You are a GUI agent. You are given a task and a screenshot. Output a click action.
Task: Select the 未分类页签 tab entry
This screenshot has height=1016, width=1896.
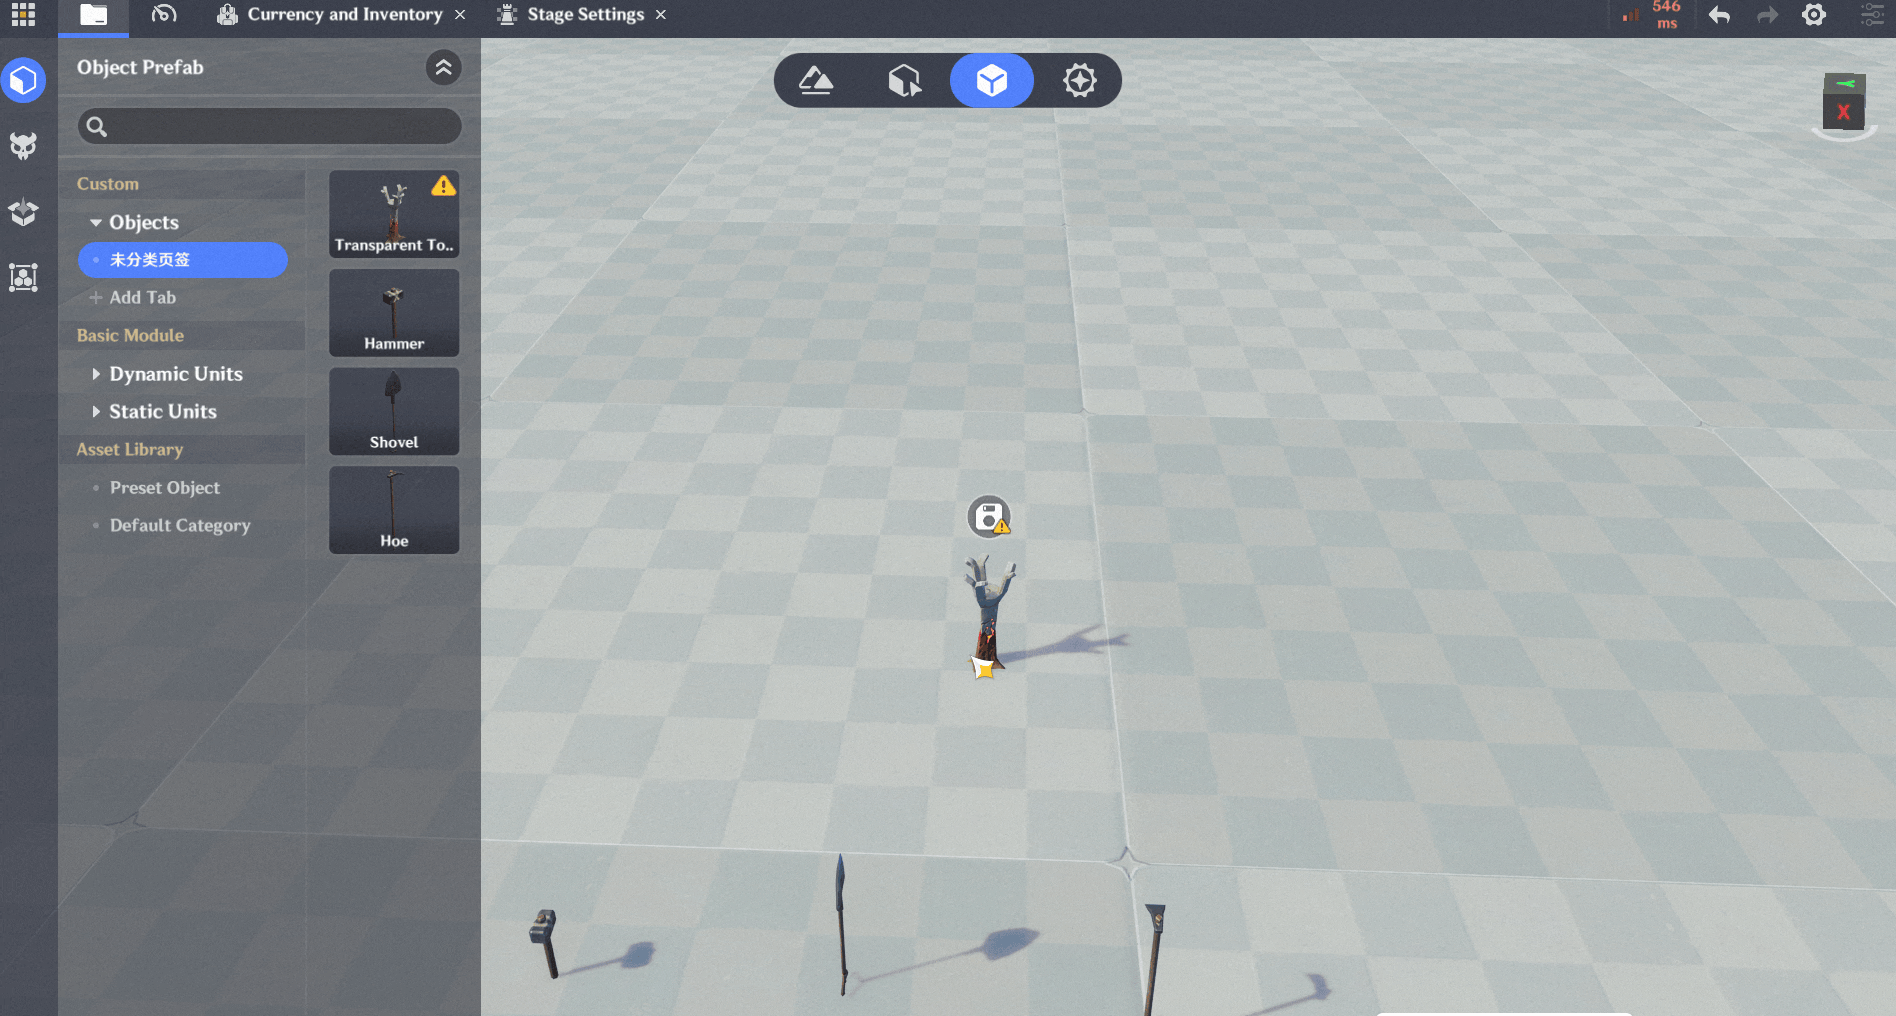pos(183,260)
